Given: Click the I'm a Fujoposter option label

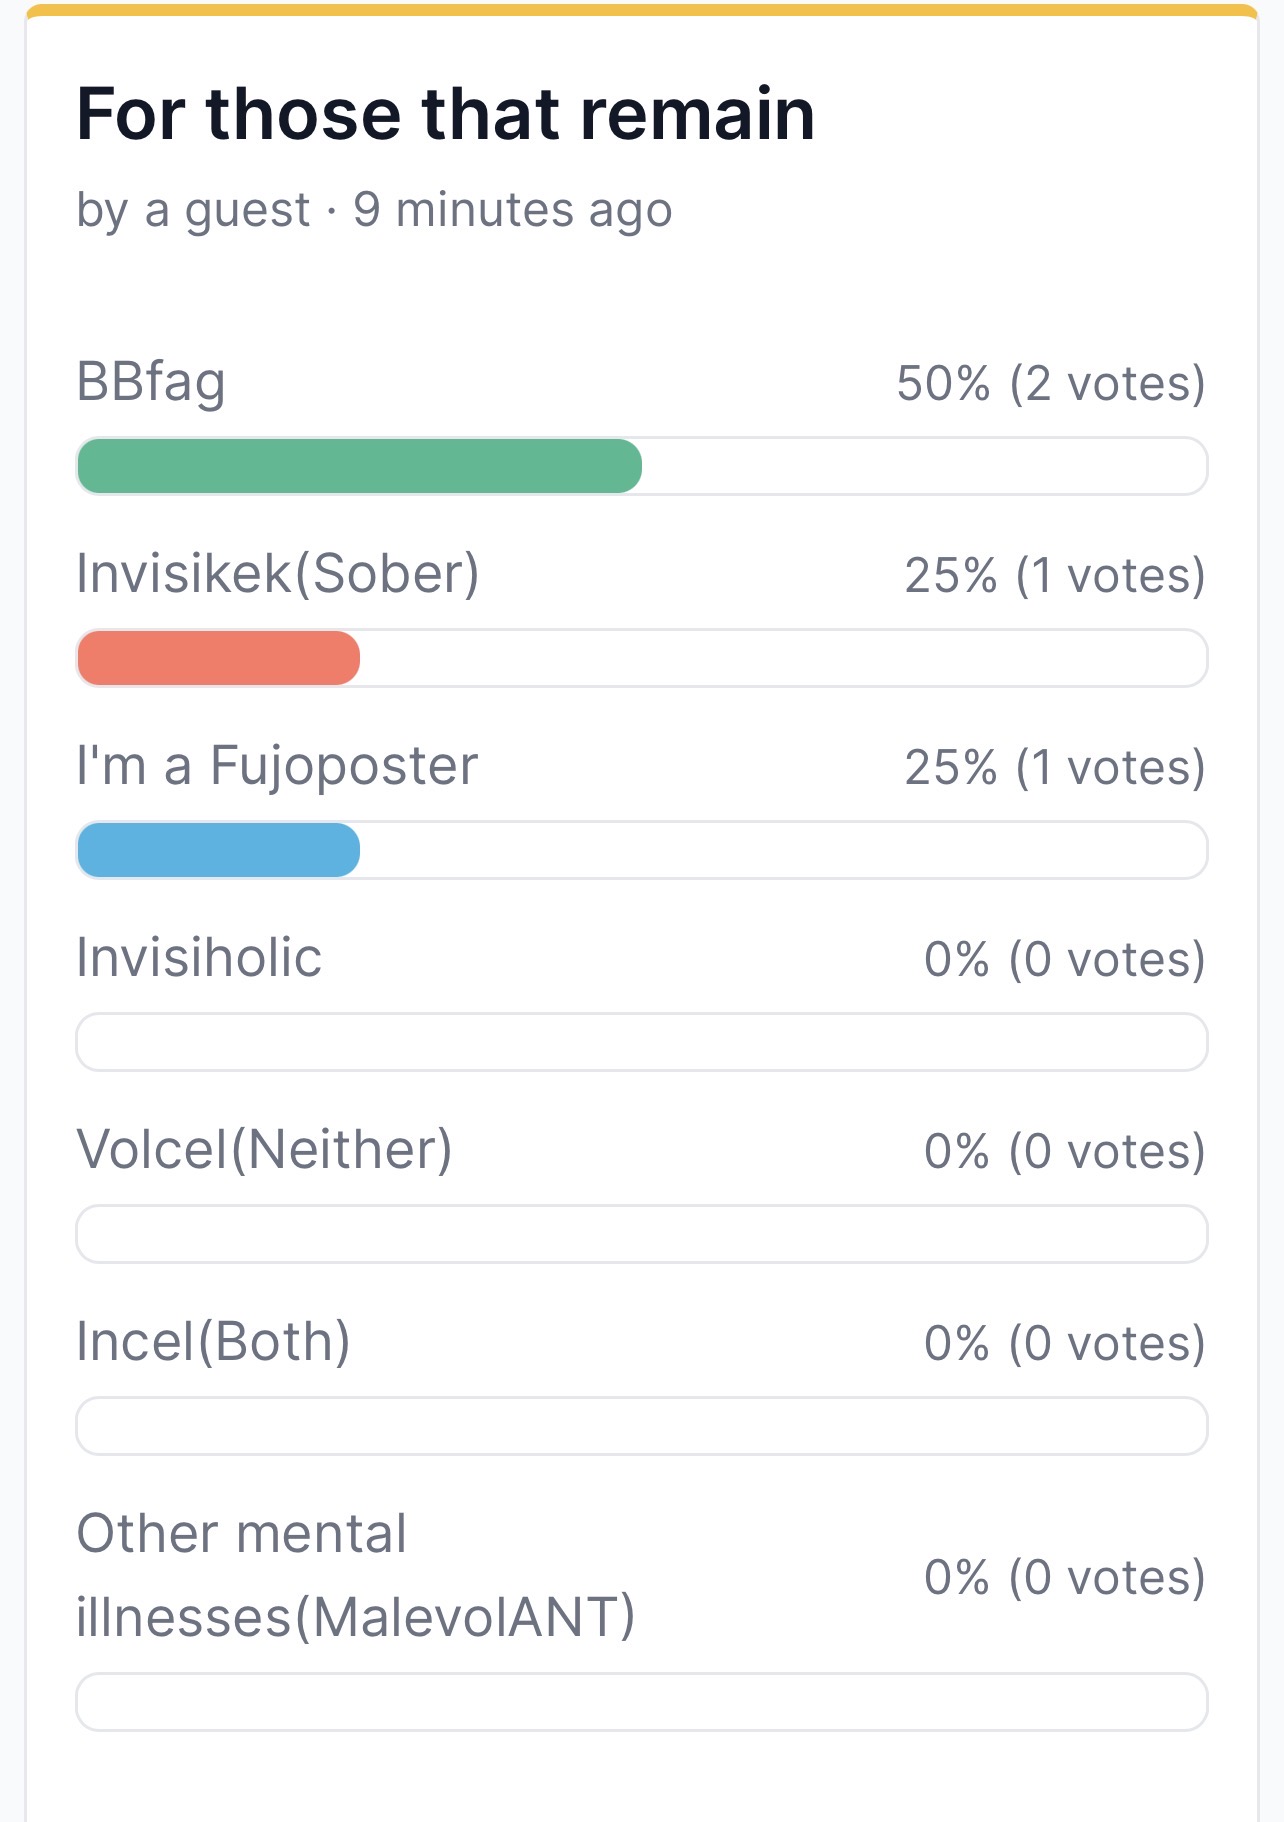Looking at the screenshot, I should pos(277,766).
